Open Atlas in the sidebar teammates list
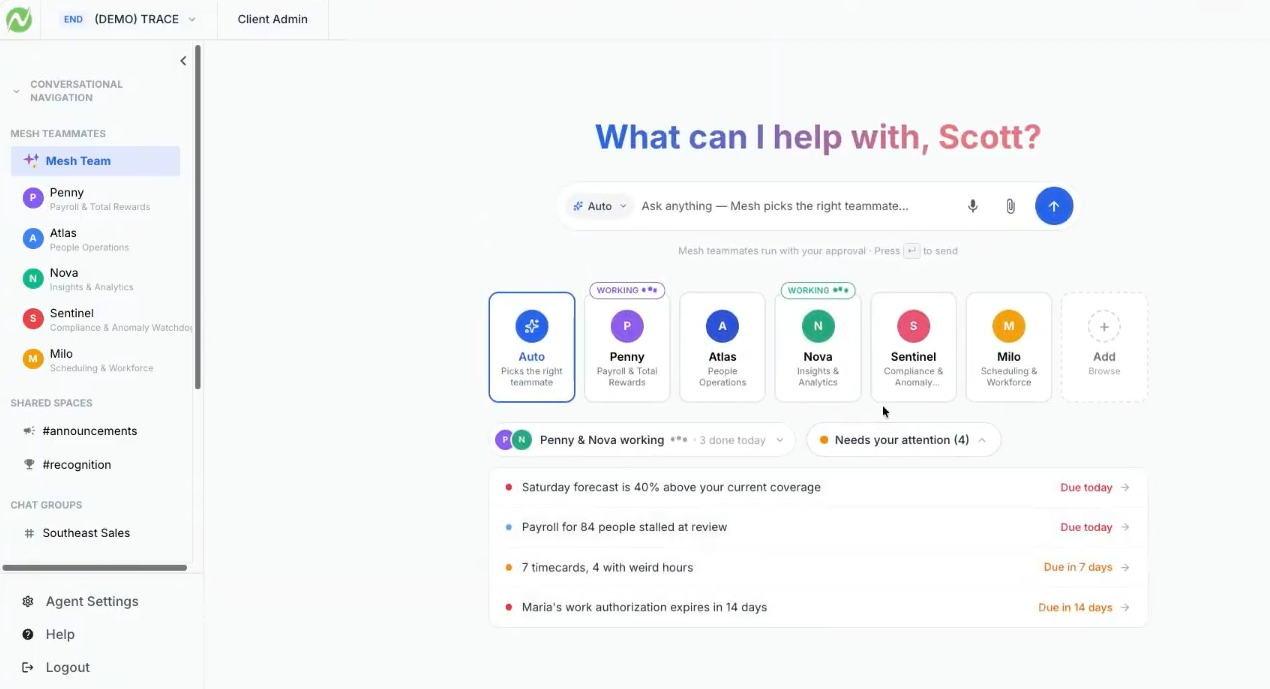 [96, 239]
